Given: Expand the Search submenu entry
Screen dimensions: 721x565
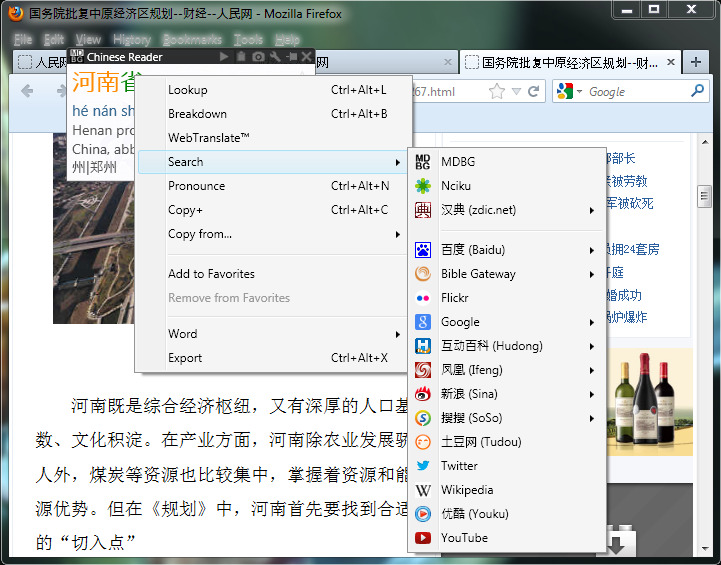Looking at the screenshot, I should (x=274, y=162).
